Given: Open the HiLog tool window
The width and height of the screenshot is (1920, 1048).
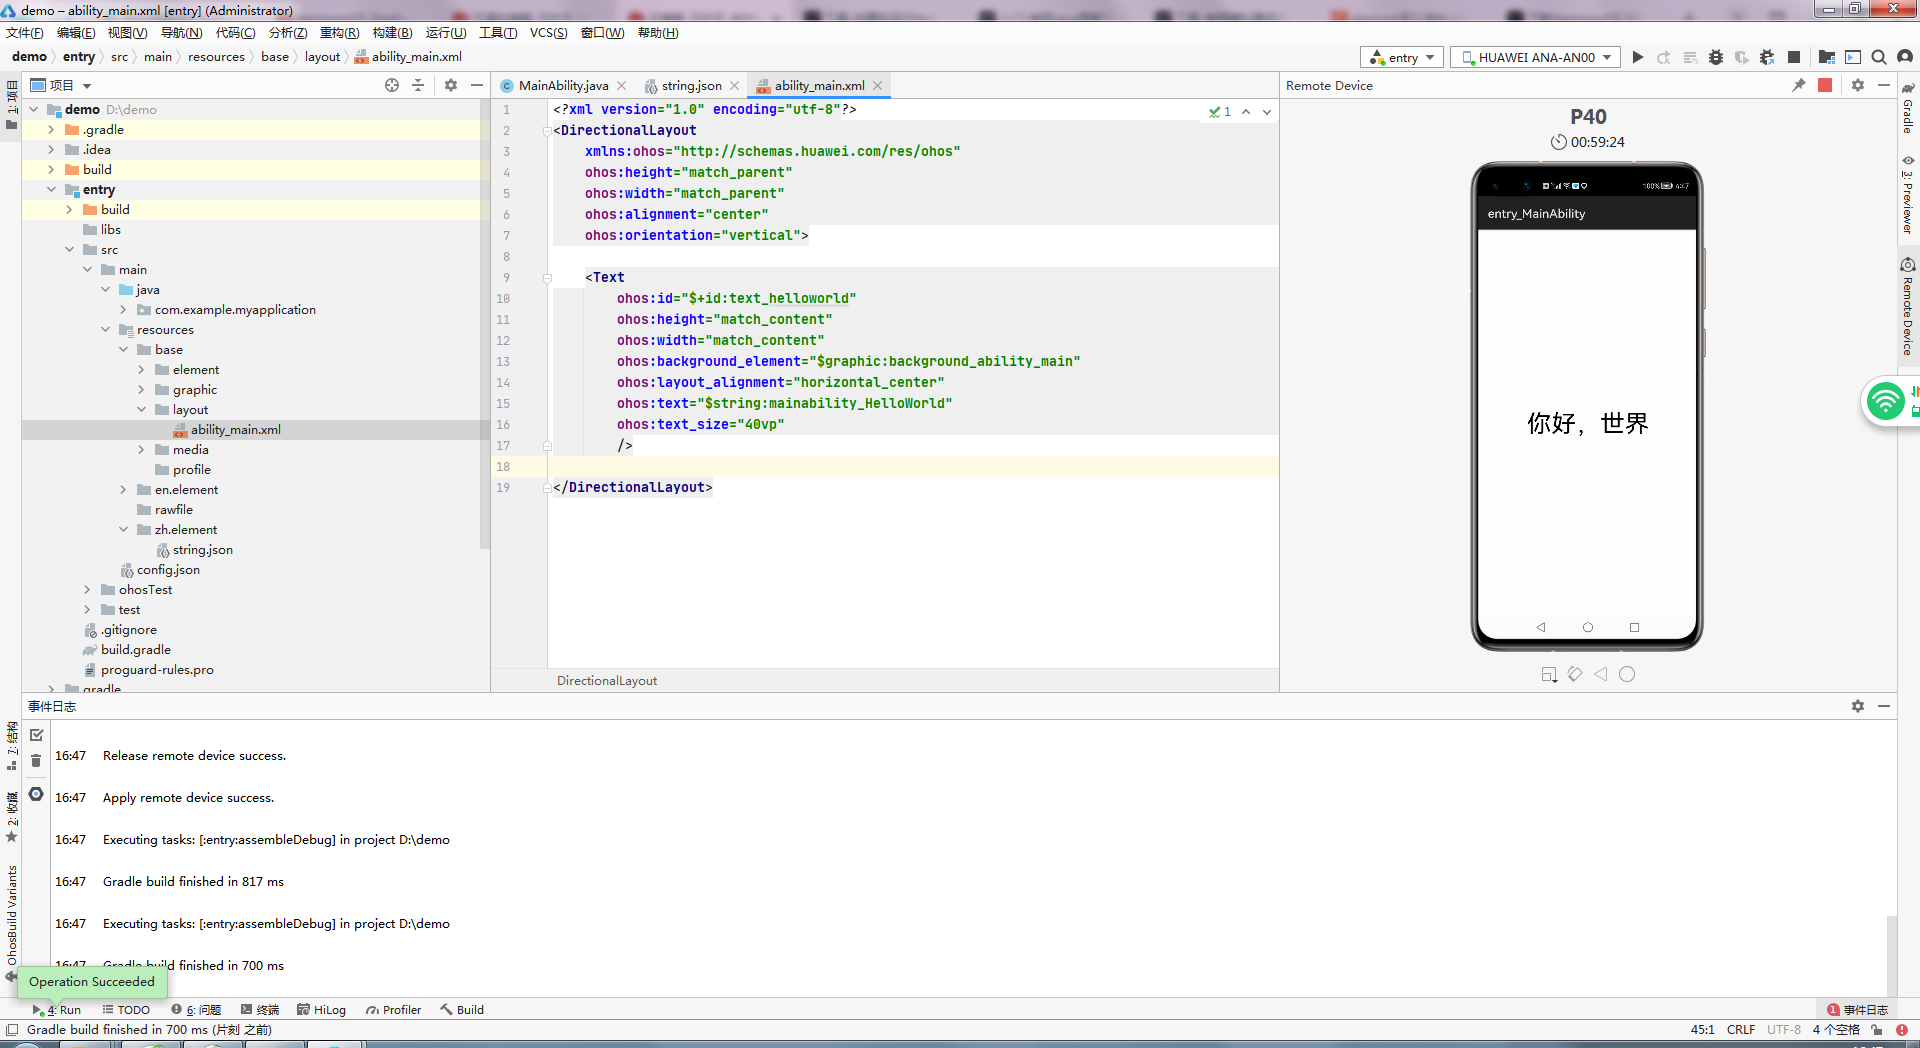Looking at the screenshot, I should pyautogui.click(x=322, y=1010).
